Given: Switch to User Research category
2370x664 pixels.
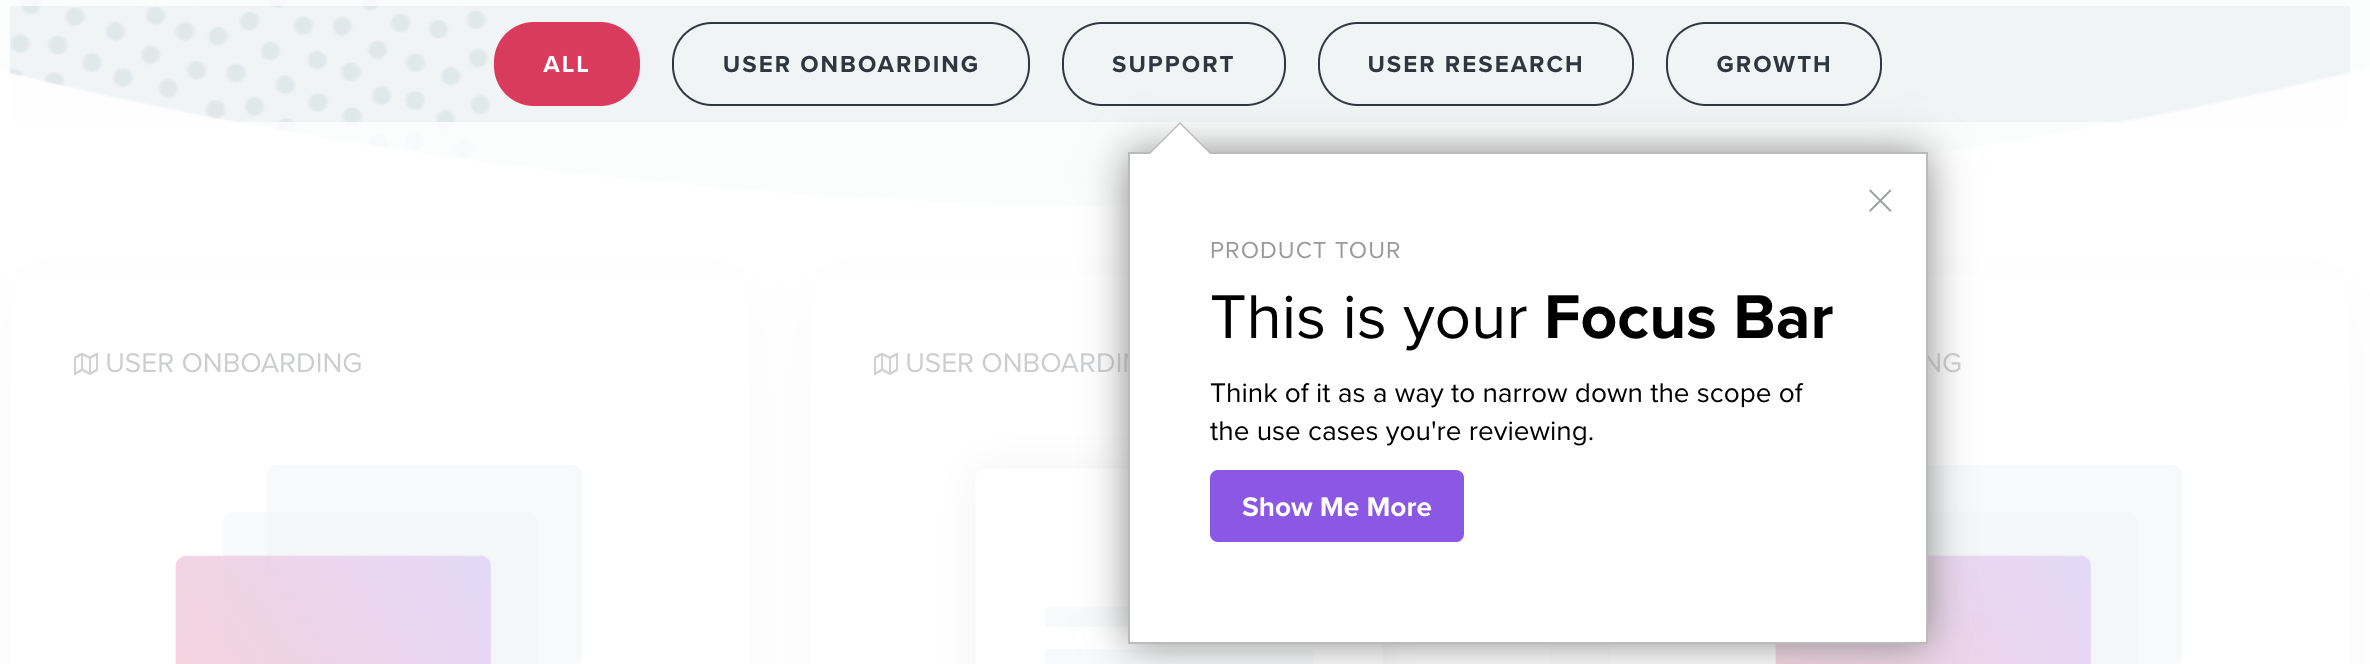Looking at the screenshot, I should coord(1475,64).
